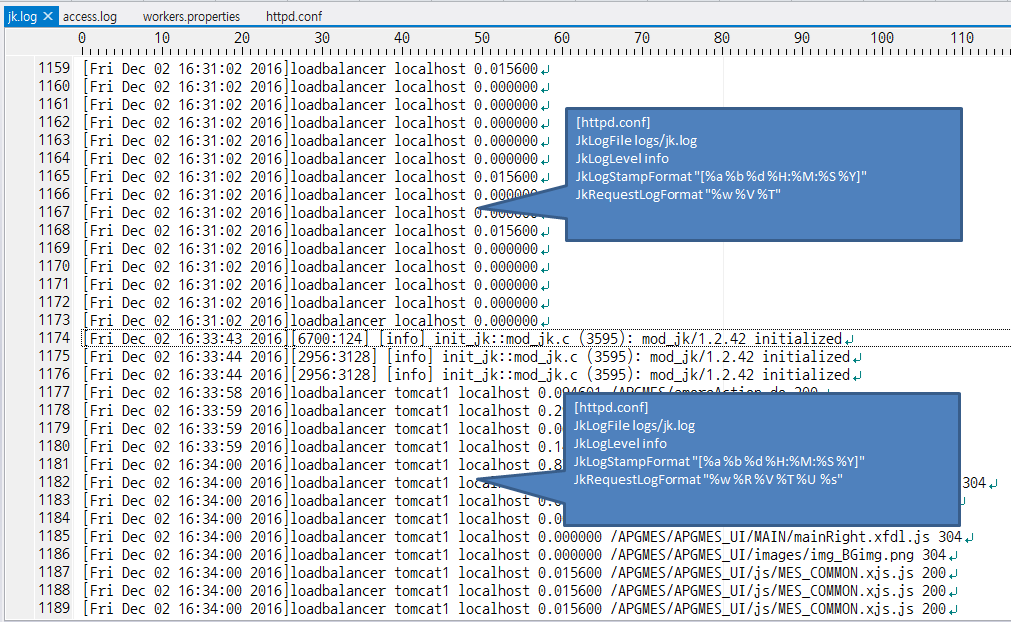Click line number 1189 in the gutter
This screenshot has width=1011, height=622.
pos(54,609)
